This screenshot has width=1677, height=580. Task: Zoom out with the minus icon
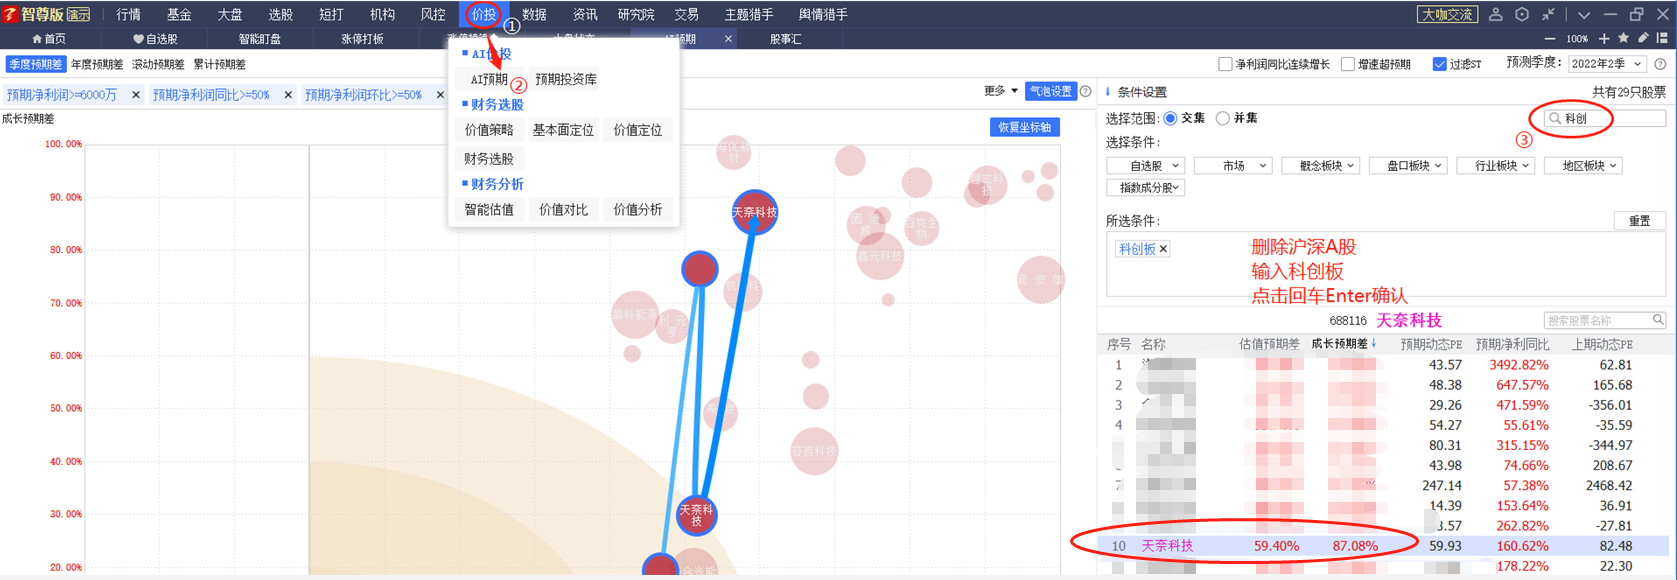[1550, 39]
